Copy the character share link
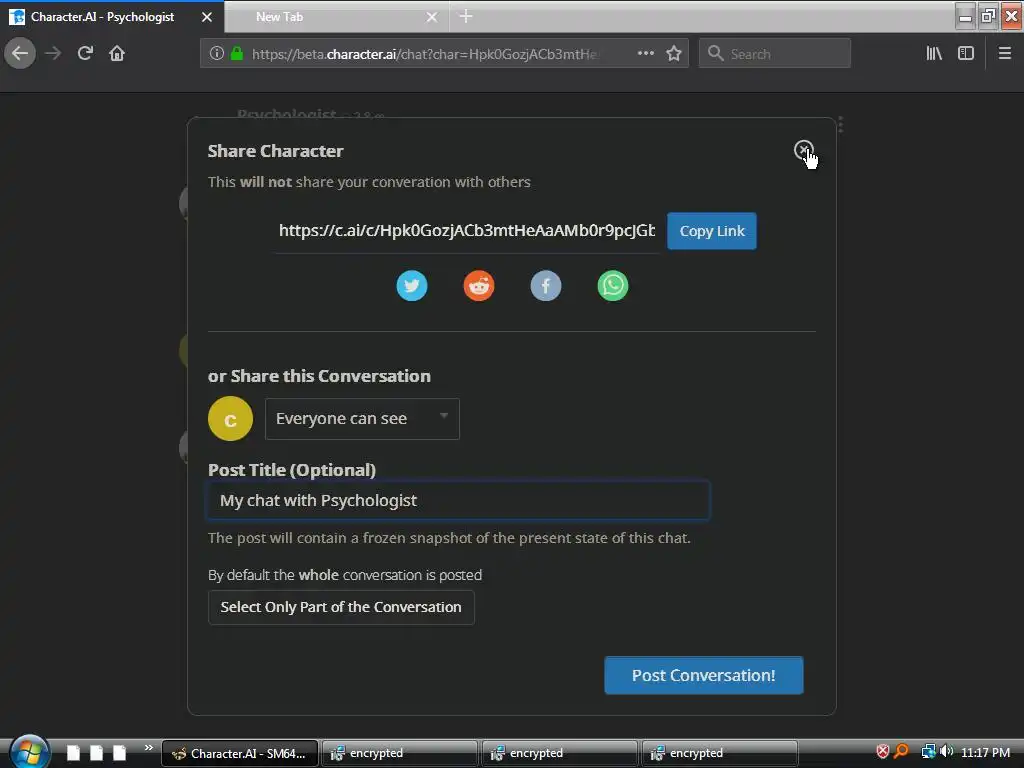The height and width of the screenshot is (768, 1024). point(712,231)
